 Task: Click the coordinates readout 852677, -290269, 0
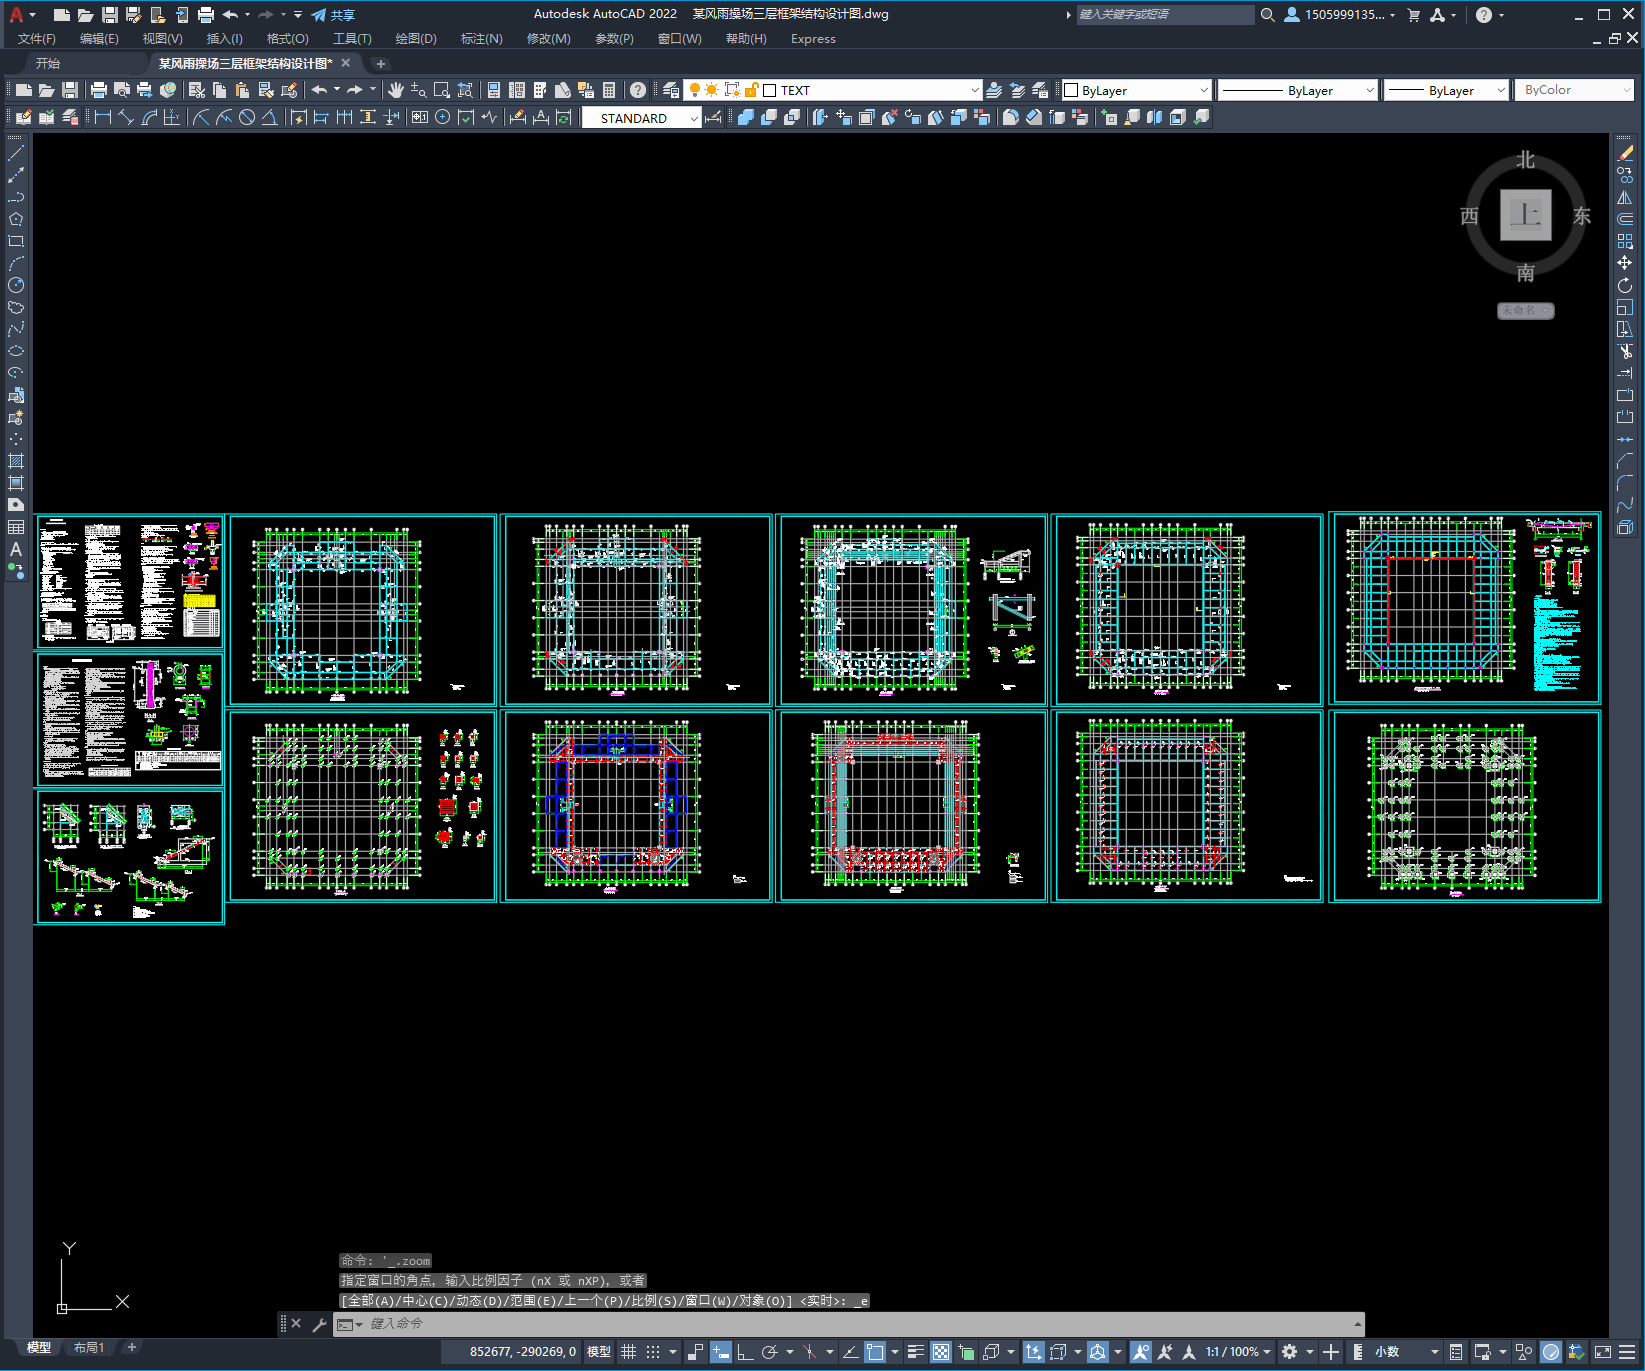(523, 1352)
